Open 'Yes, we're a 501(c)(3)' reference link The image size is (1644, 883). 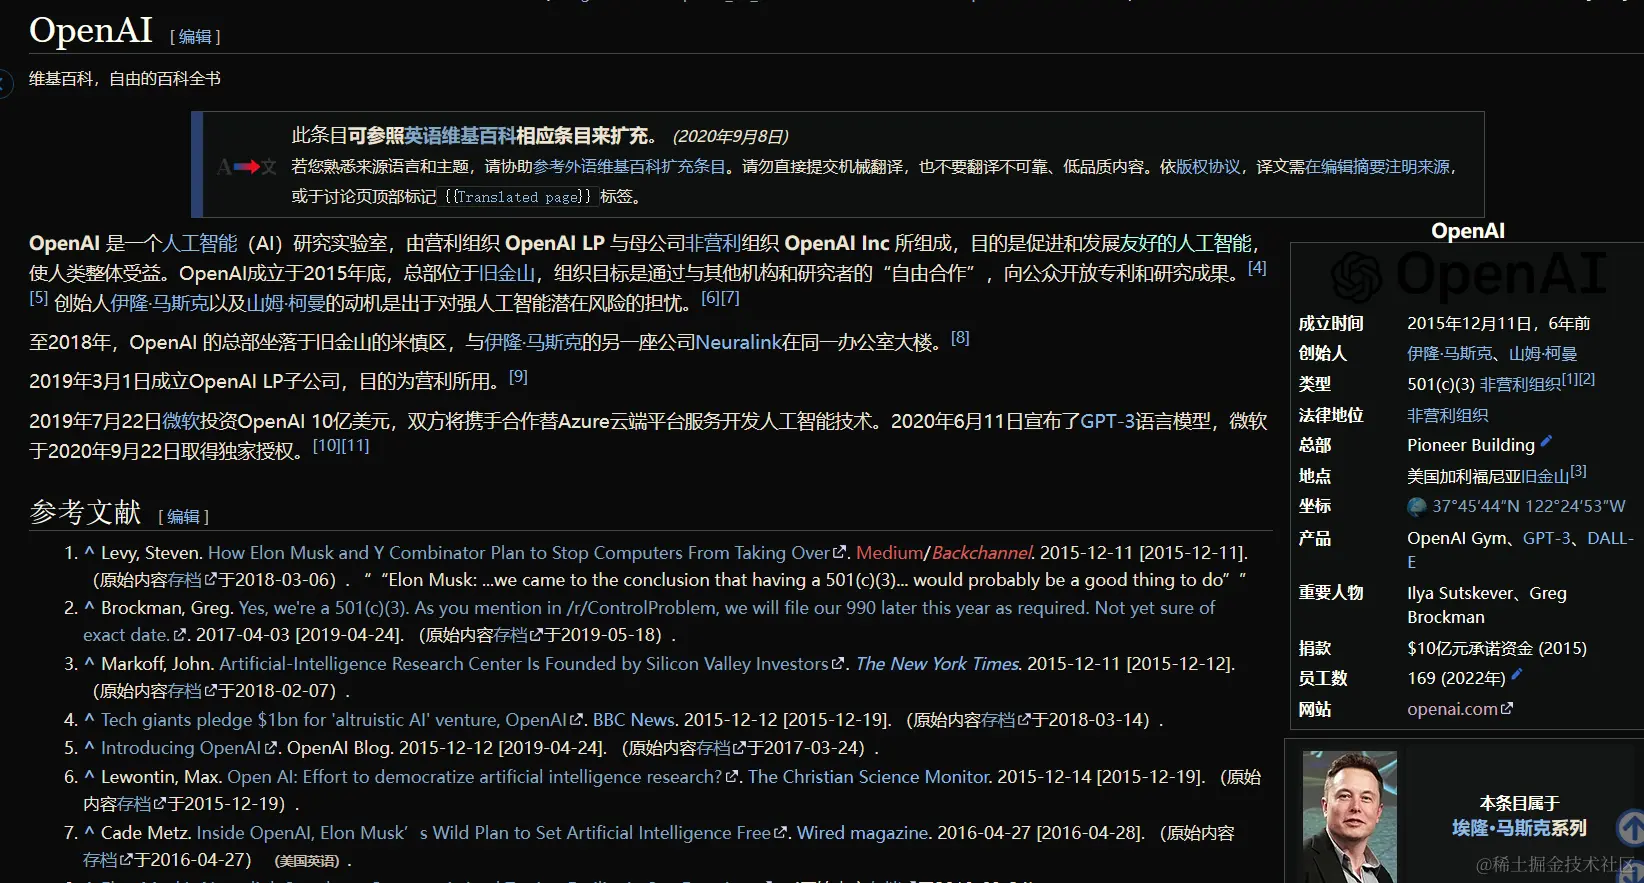click(x=649, y=620)
